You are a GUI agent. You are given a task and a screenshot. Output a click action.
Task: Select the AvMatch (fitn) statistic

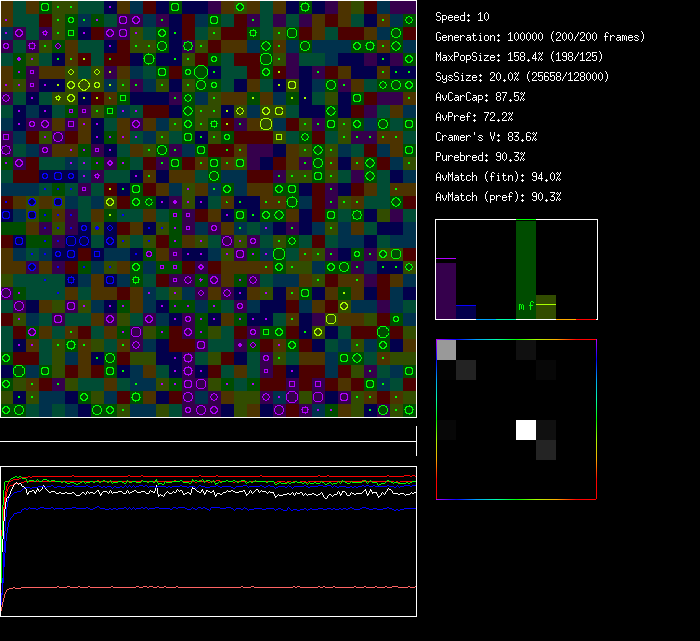pyautogui.click(x=497, y=177)
